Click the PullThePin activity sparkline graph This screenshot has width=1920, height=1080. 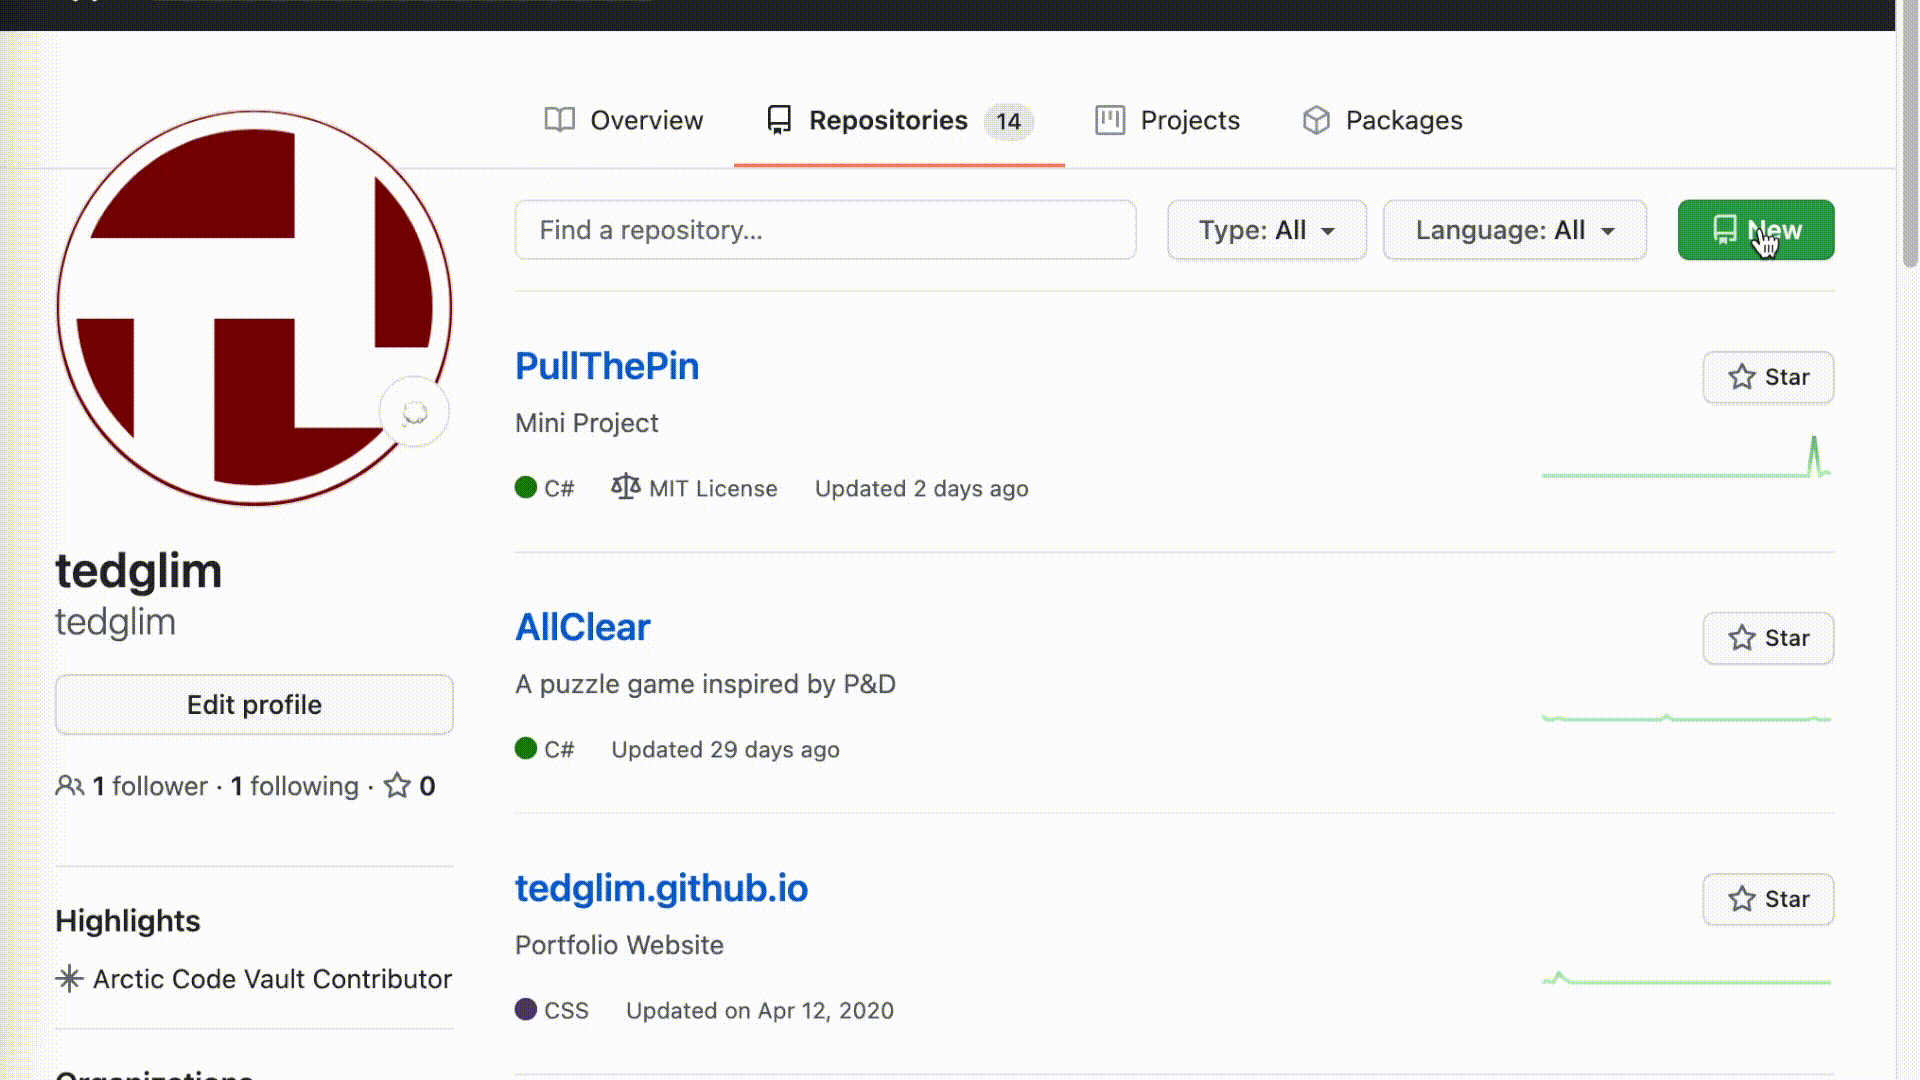point(1686,458)
